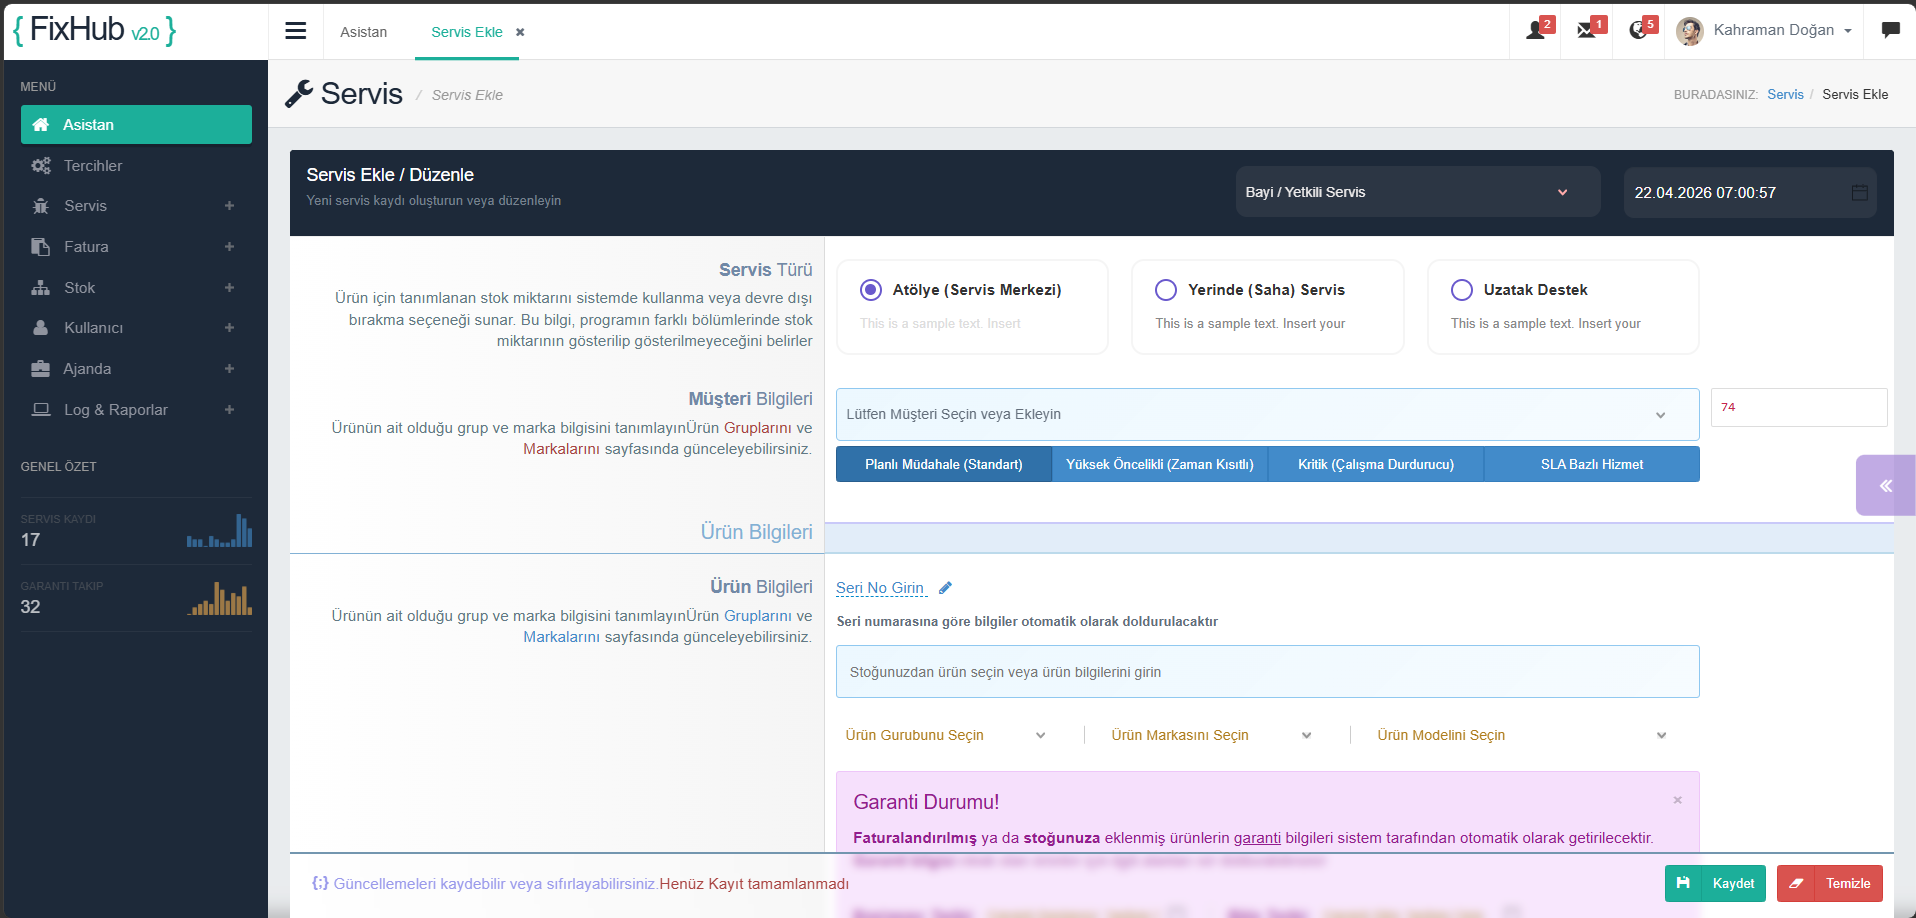Choose Planlı Müdahale (Standart) priority

944,464
